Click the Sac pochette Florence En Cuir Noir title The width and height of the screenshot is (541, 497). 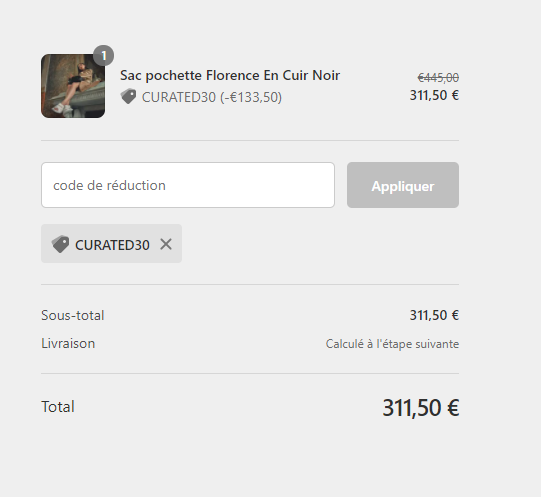coord(230,76)
